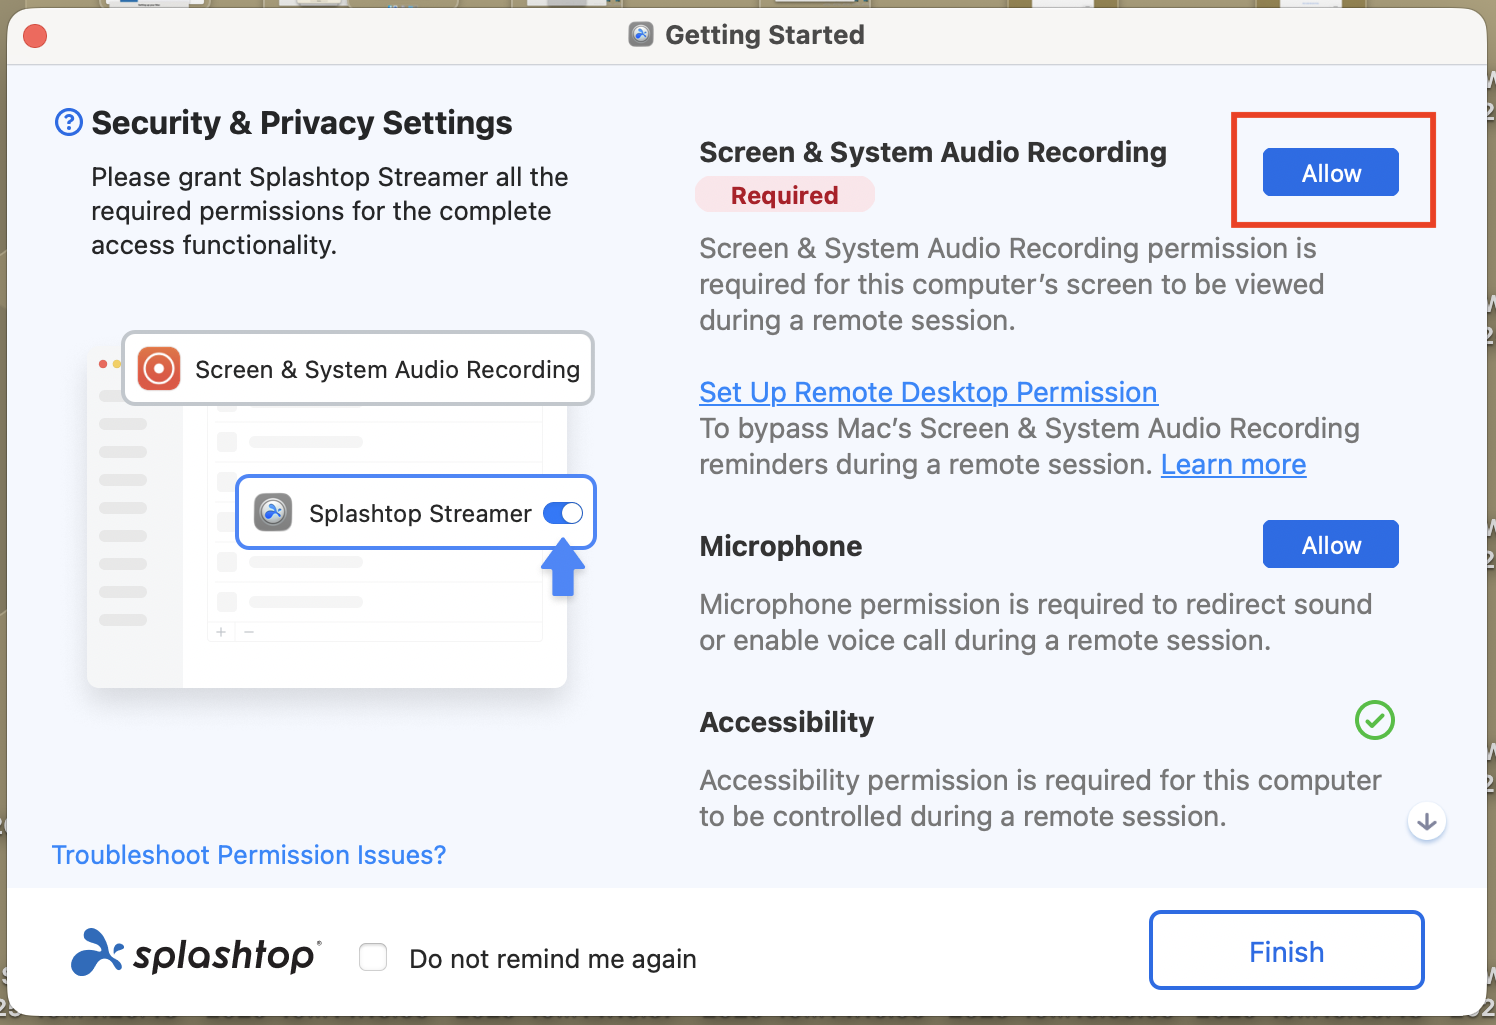Open the Set Up Remote Desktop Permission link
This screenshot has width=1496, height=1025.
[x=928, y=392]
